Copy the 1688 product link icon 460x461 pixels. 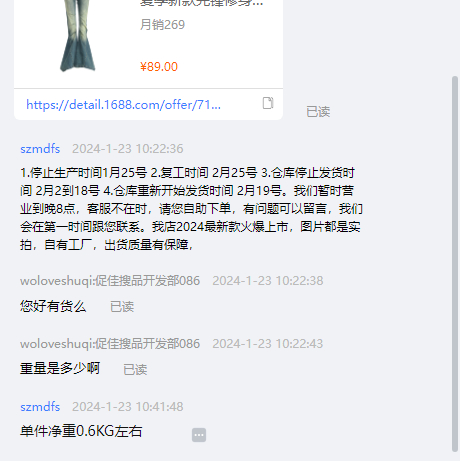point(268,103)
